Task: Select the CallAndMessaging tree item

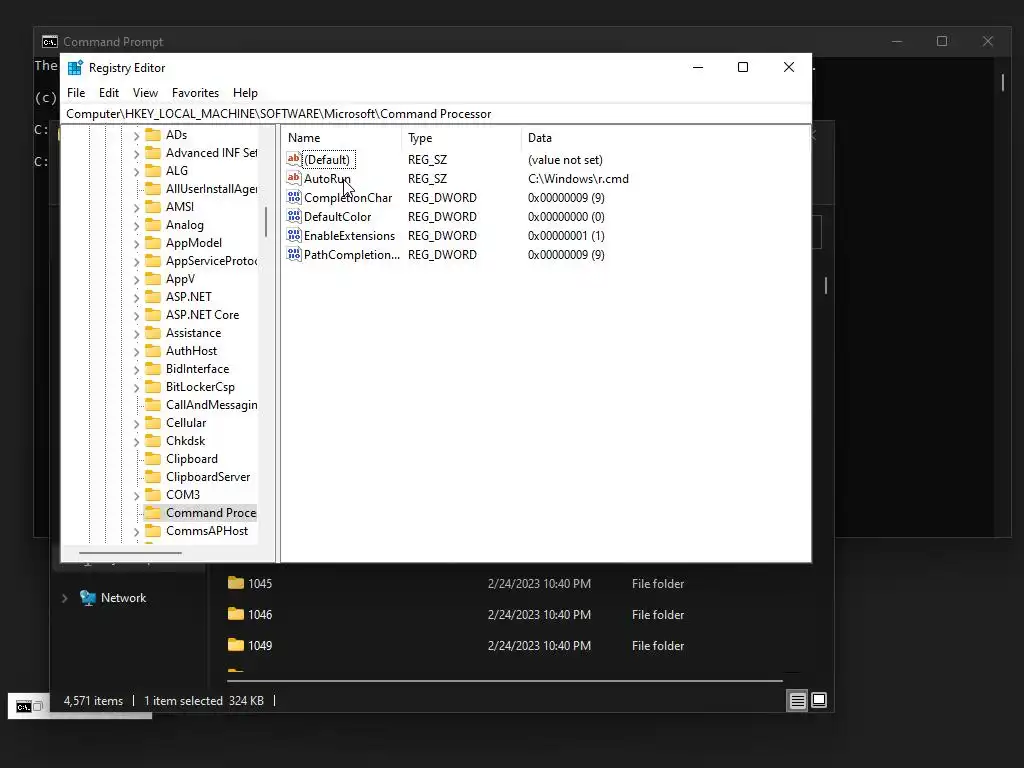Action: pyautogui.click(x=211, y=405)
